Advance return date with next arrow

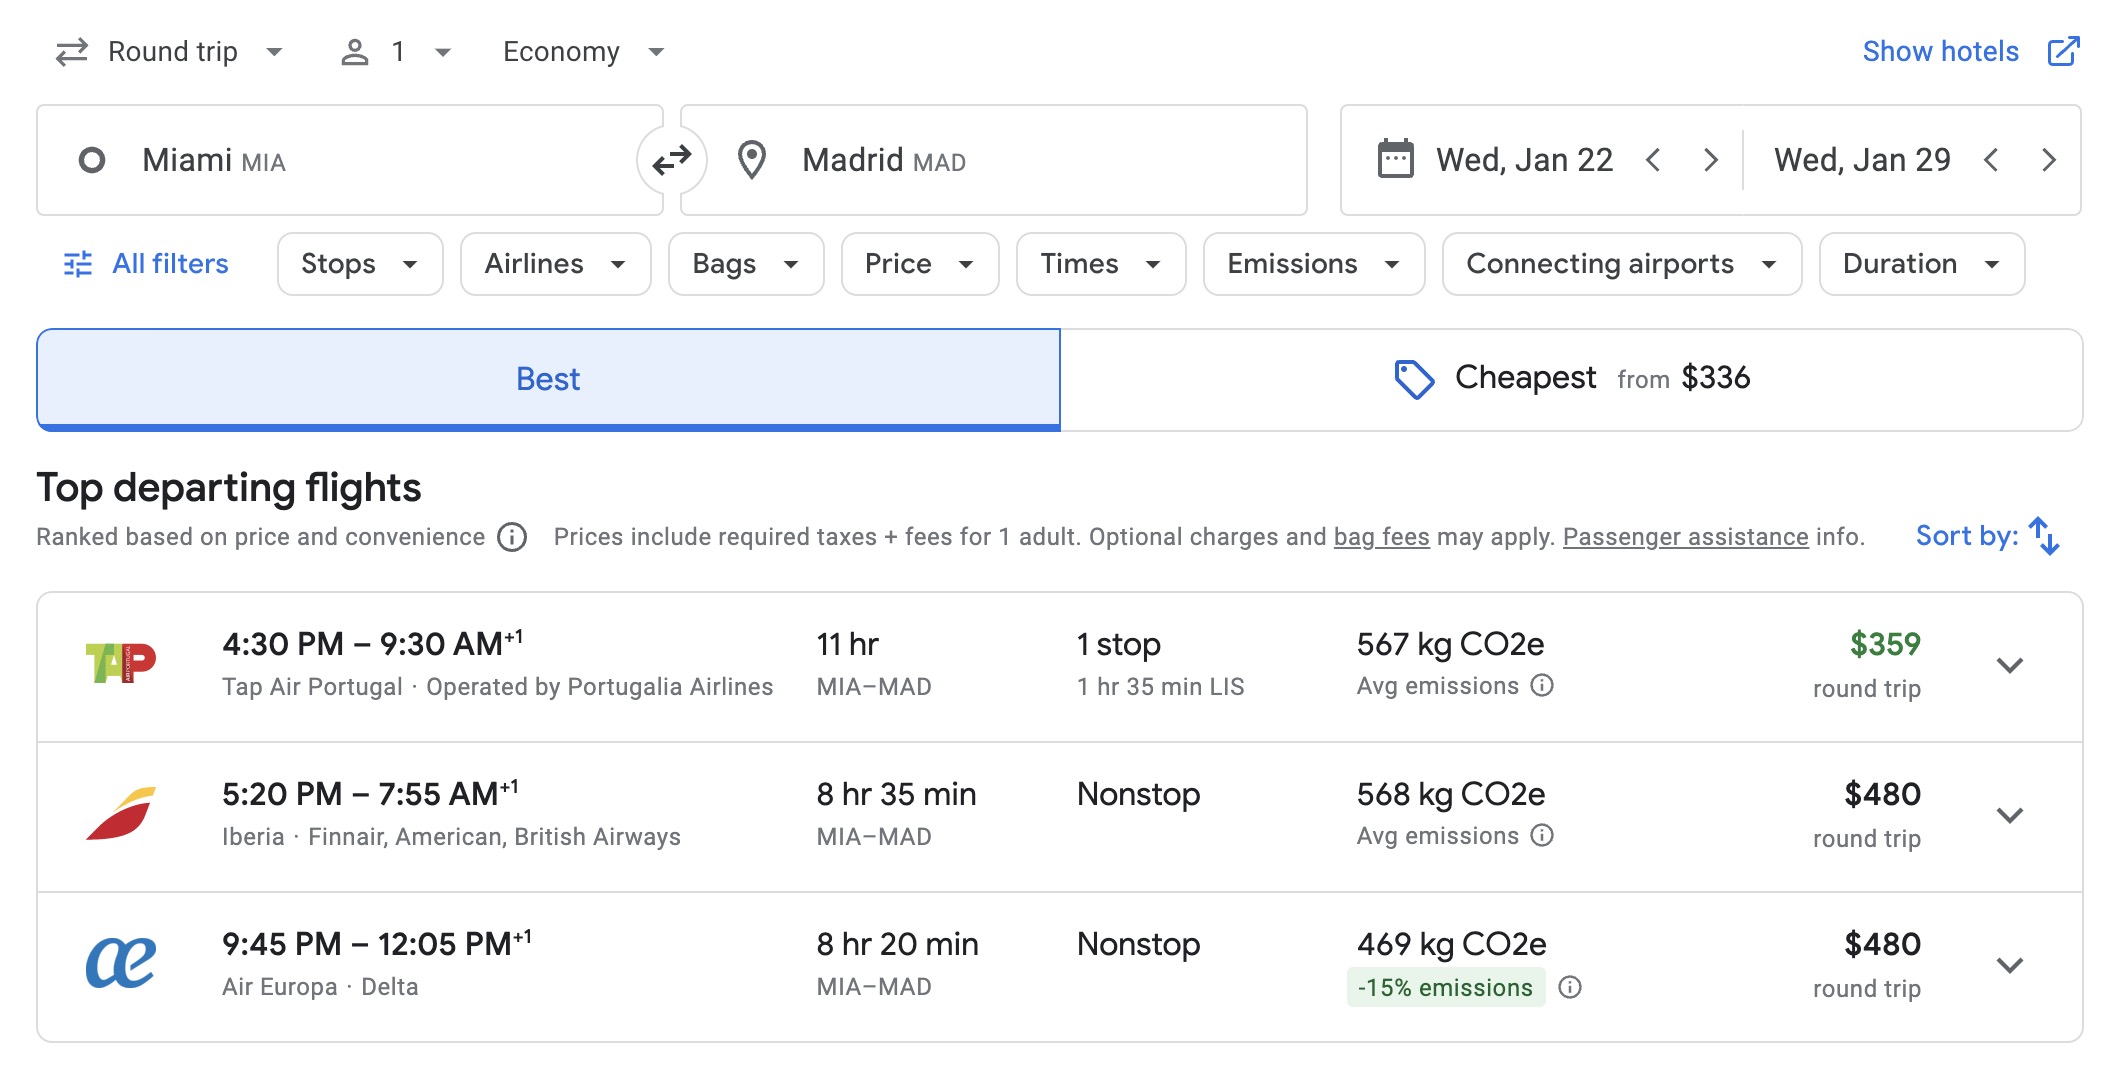pos(2049,159)
